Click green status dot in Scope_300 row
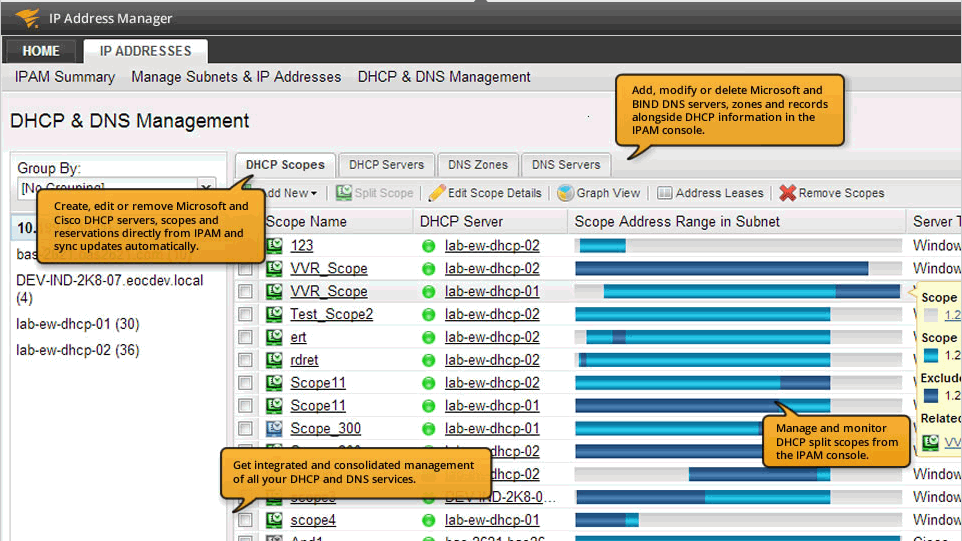This screenshot has height=541, width=962. [x=428, y=429]
